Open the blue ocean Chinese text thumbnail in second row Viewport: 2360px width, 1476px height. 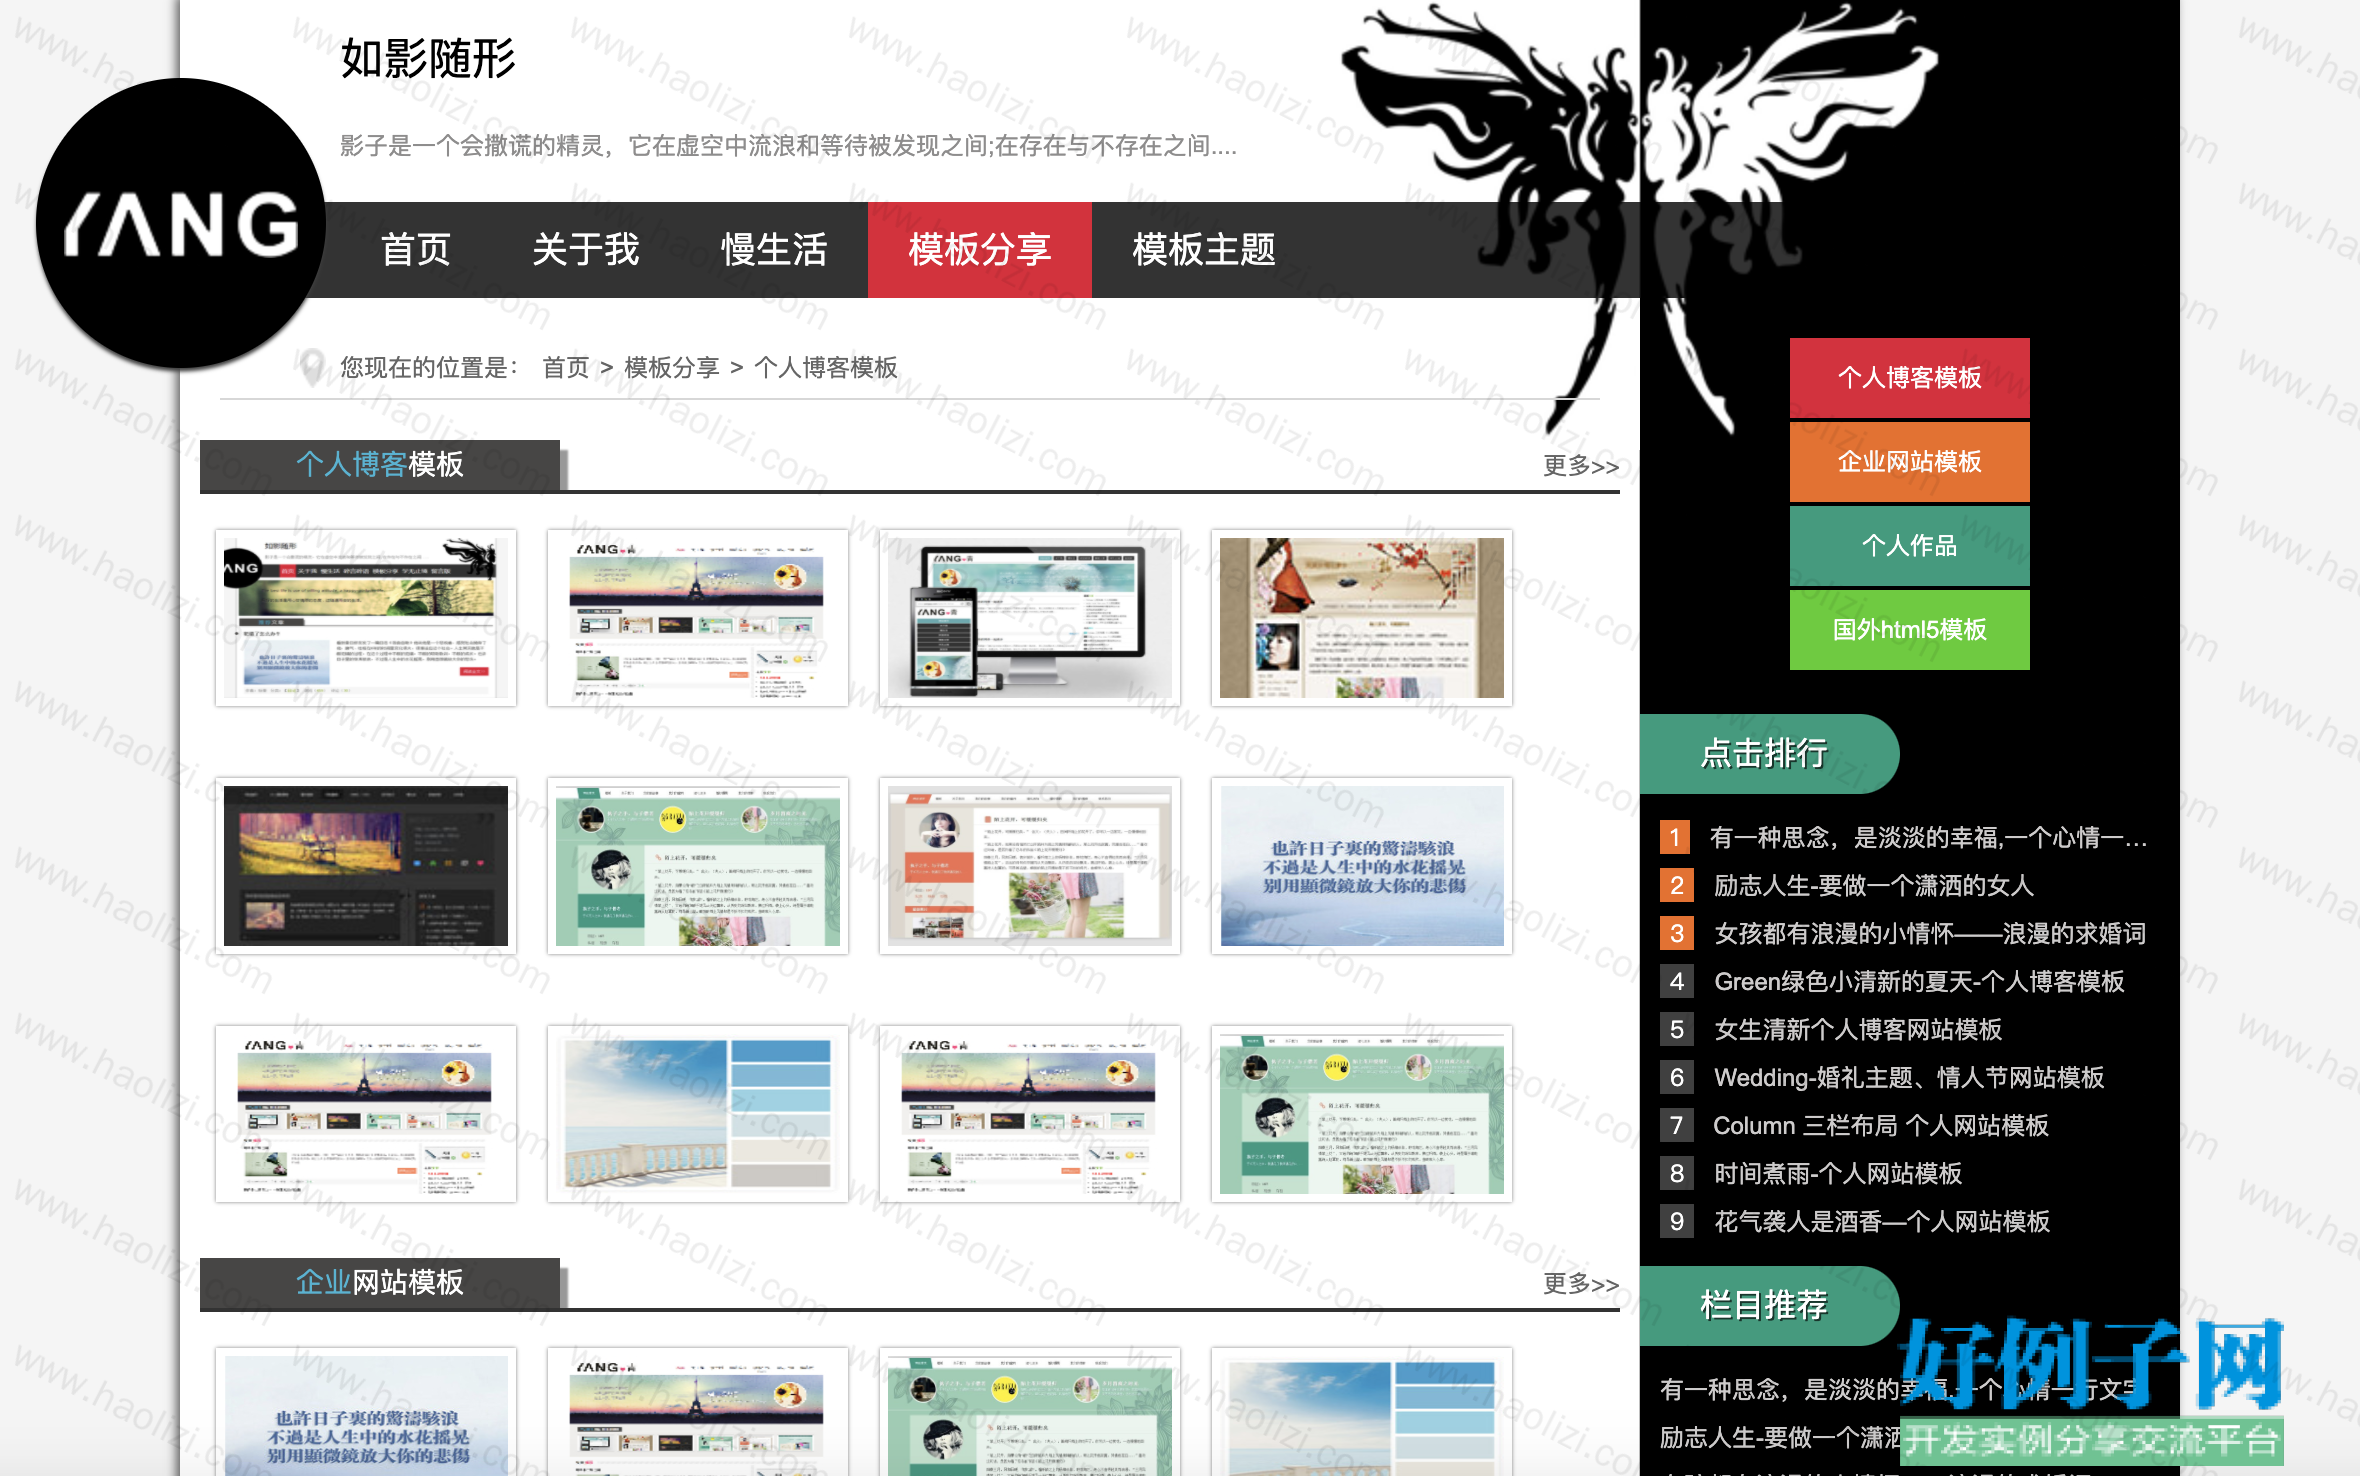click(1362, 866)
